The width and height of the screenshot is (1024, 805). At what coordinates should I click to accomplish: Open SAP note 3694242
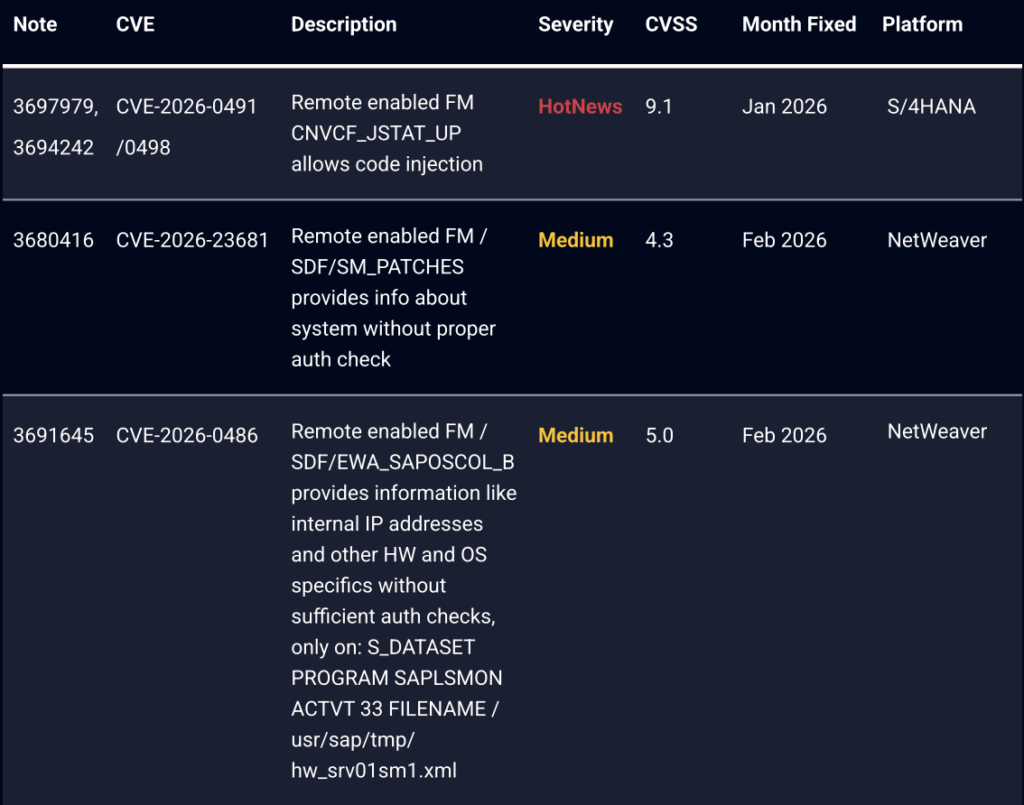pos(53,148)
